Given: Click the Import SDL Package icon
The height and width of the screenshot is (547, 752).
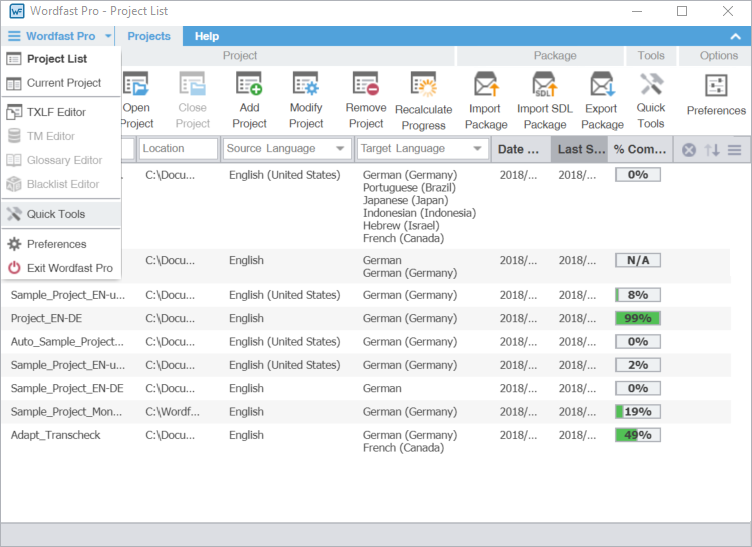Looking at the screenshot, I should (545, 84).
